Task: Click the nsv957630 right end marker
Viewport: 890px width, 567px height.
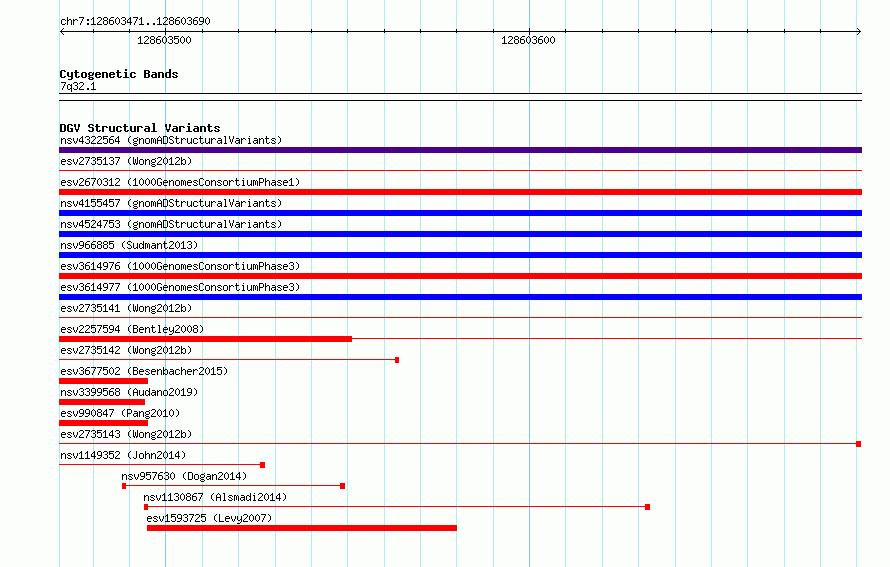Action: click(x=342, y=486)
